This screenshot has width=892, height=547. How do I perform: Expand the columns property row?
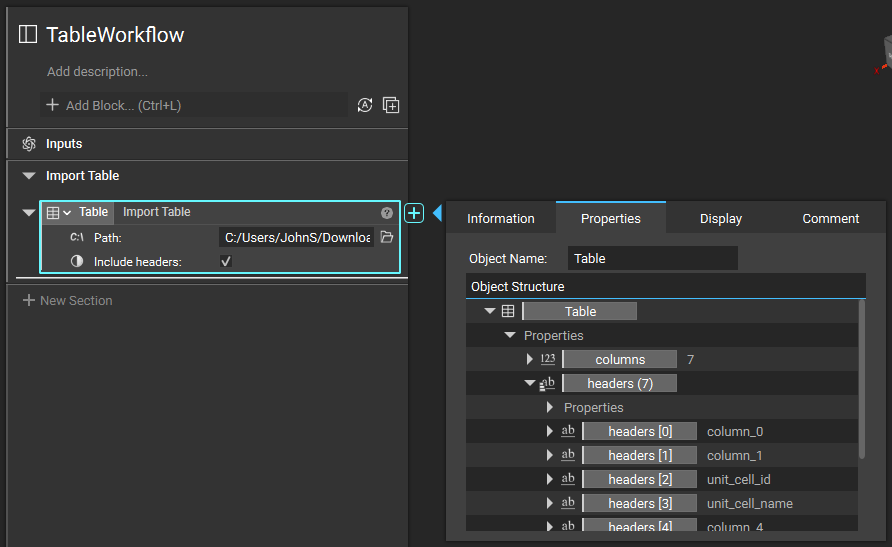(530, 359)
